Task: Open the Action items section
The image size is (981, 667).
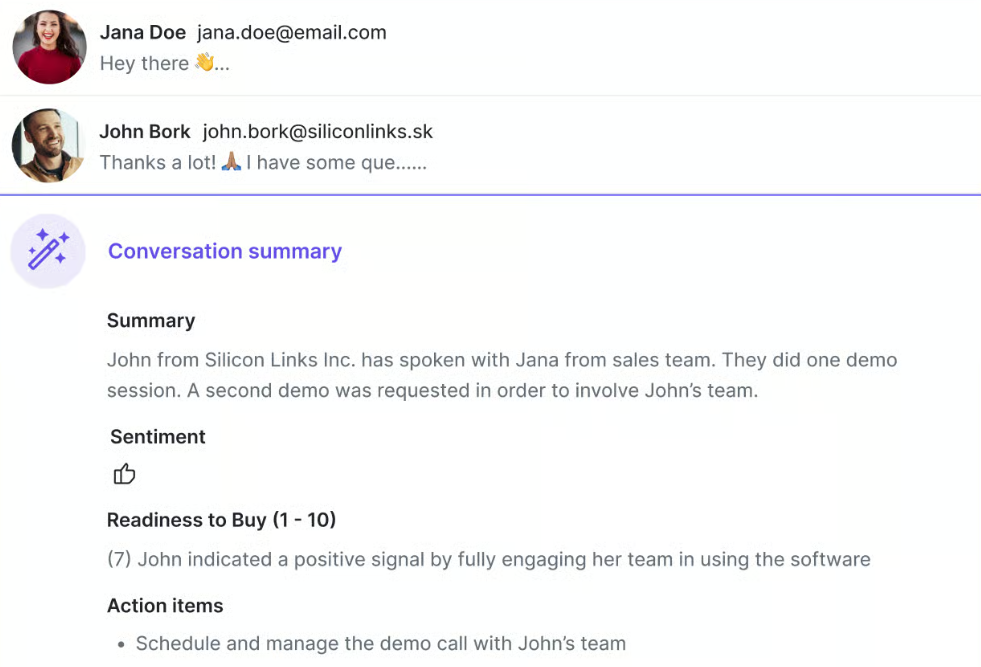Action: coord(165,605)
